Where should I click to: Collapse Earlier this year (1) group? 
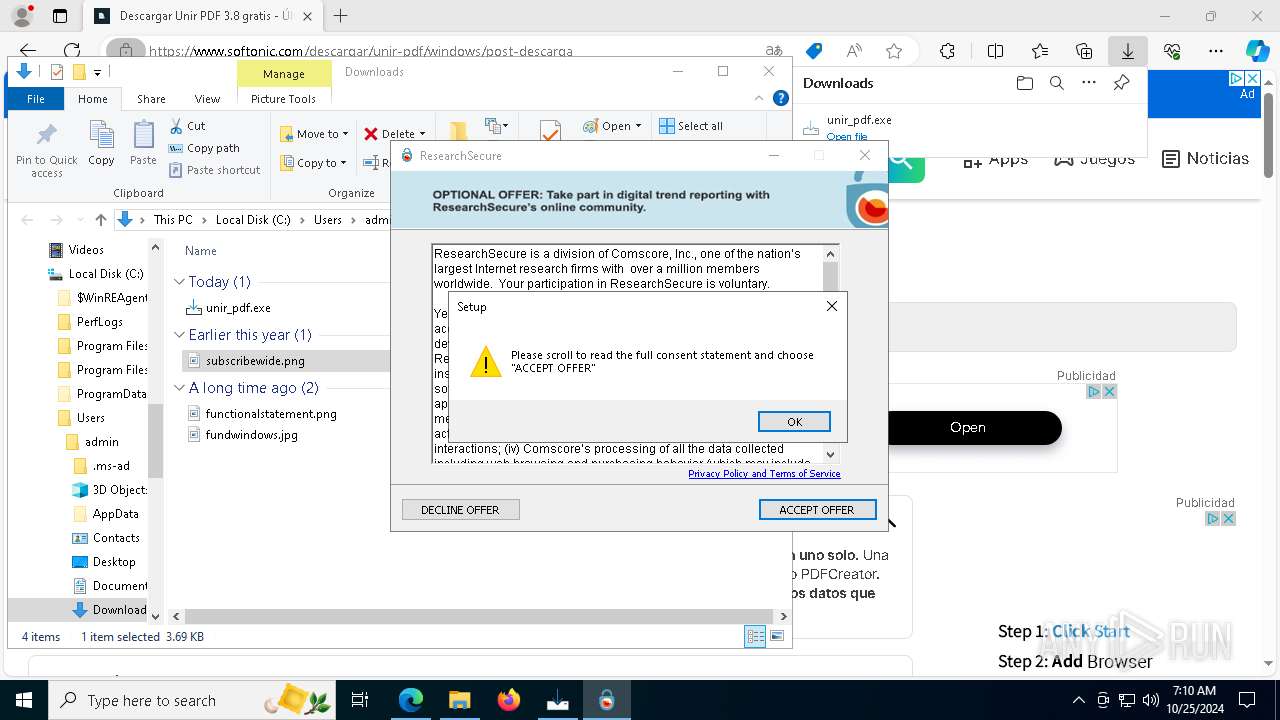click(x=180, y=335)
